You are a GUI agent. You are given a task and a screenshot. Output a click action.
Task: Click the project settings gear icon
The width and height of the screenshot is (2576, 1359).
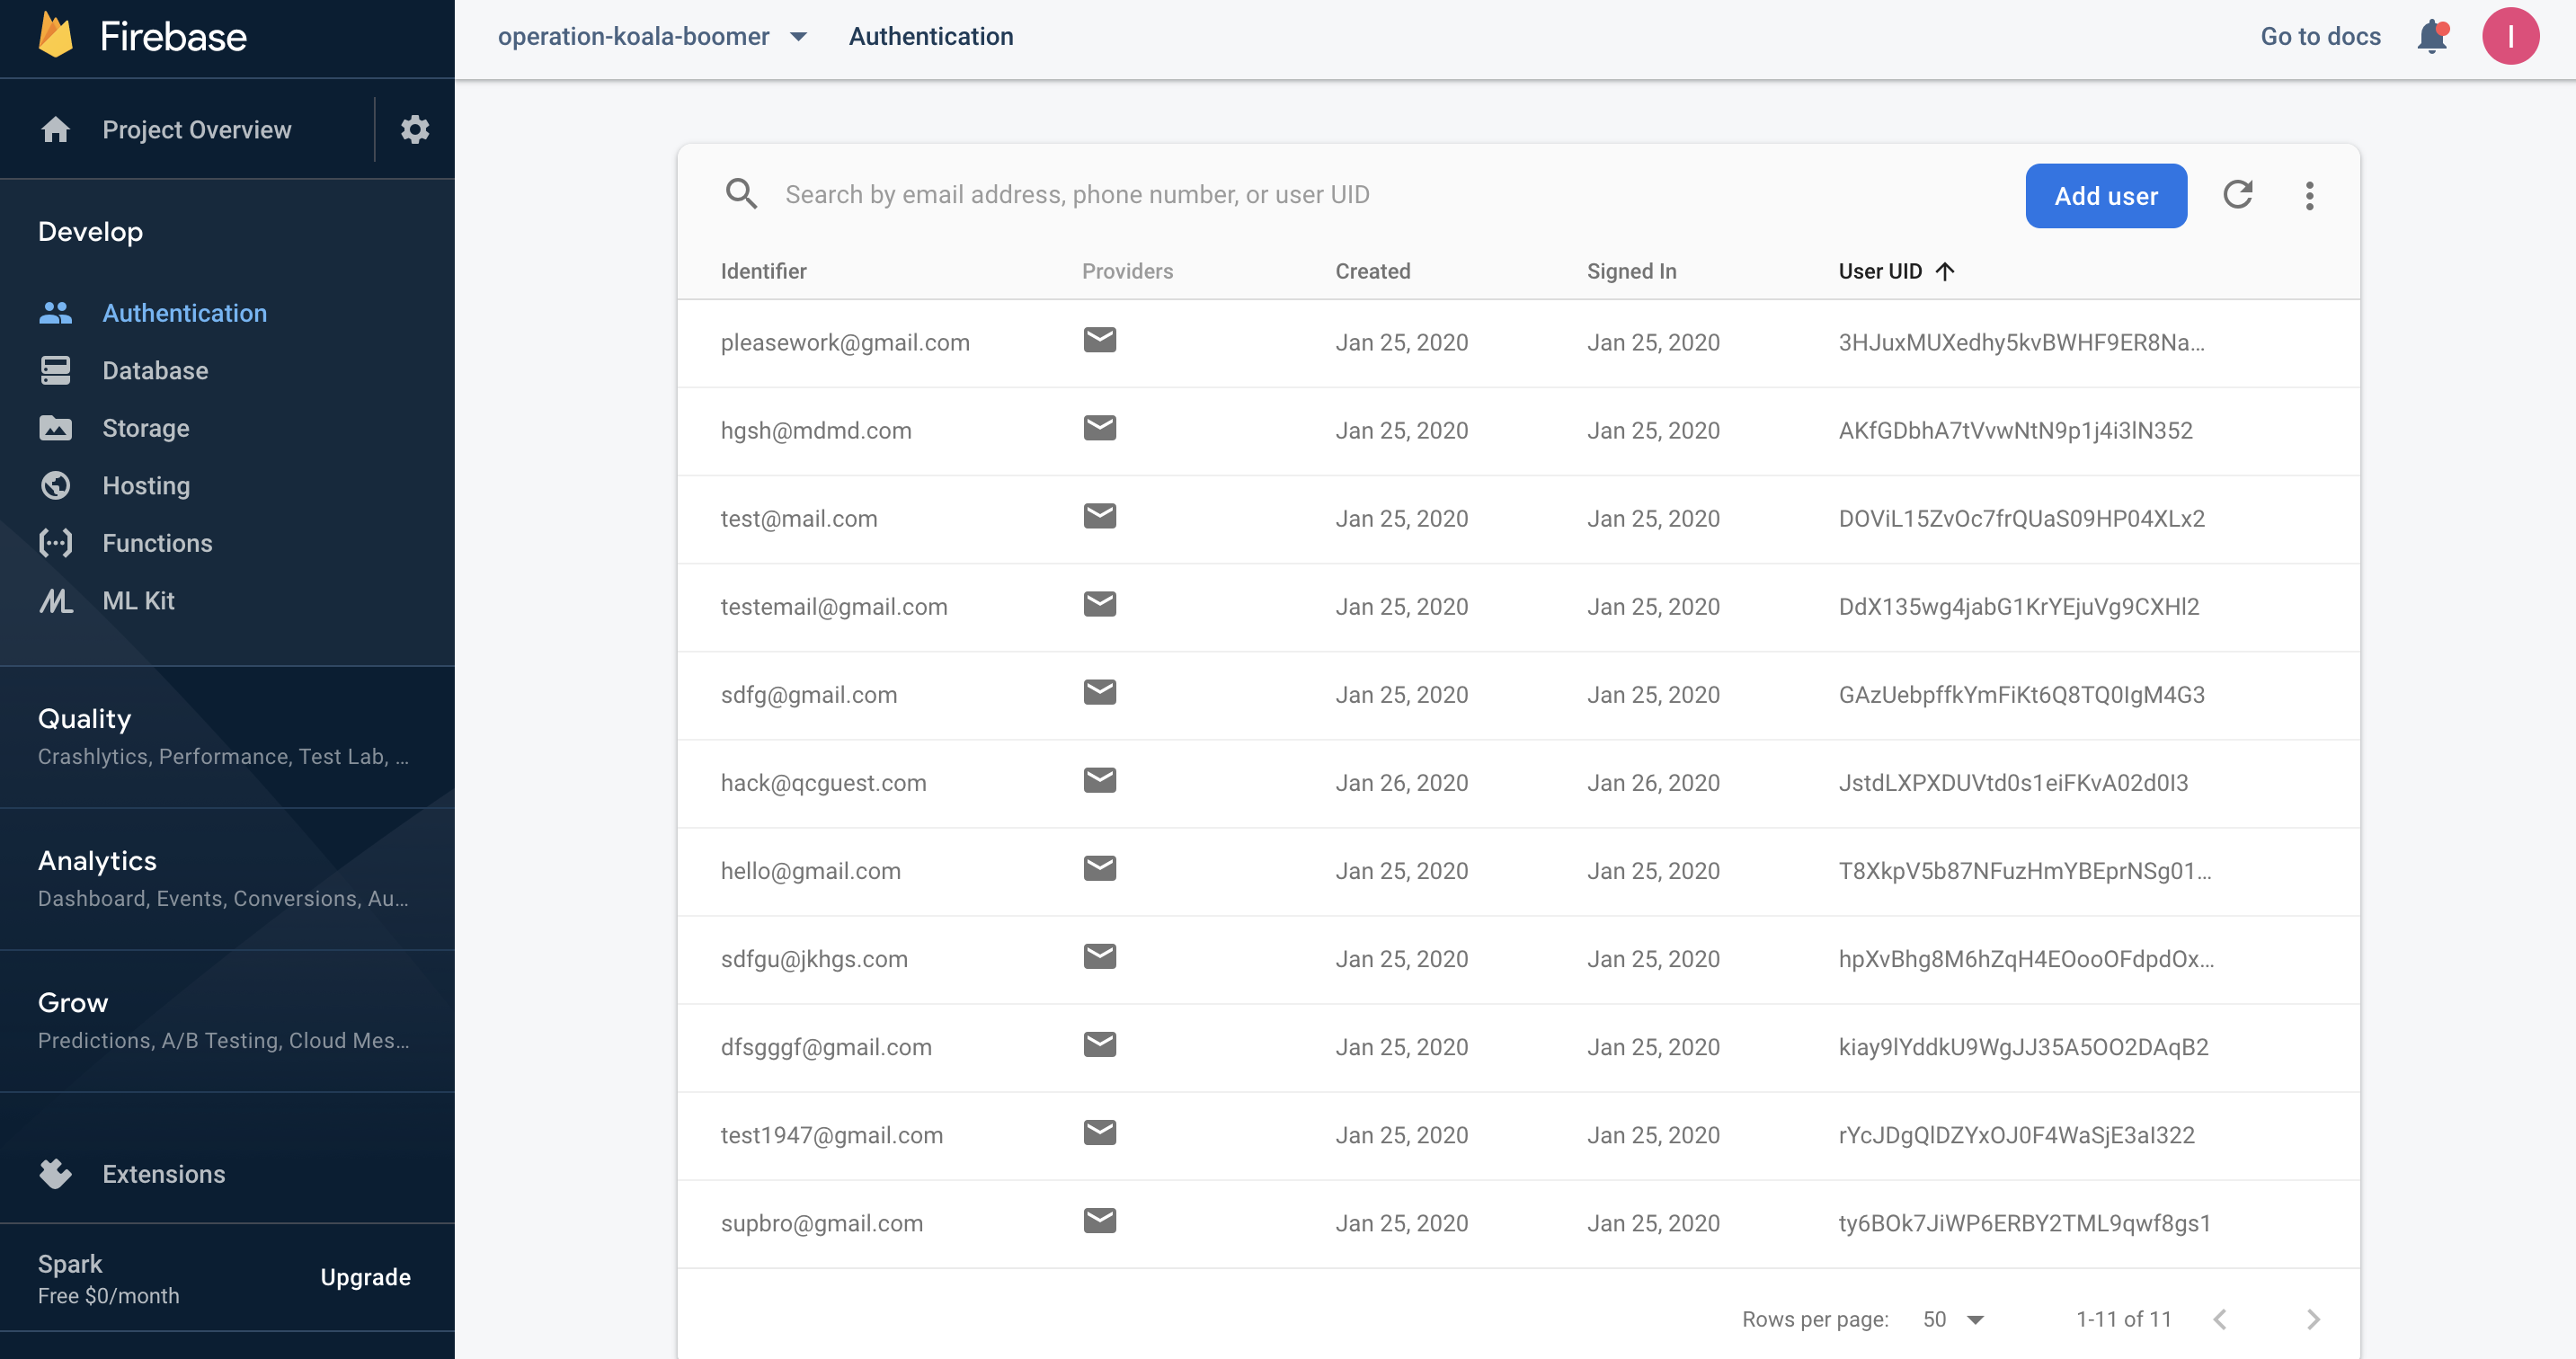click(x=414, y=129)
